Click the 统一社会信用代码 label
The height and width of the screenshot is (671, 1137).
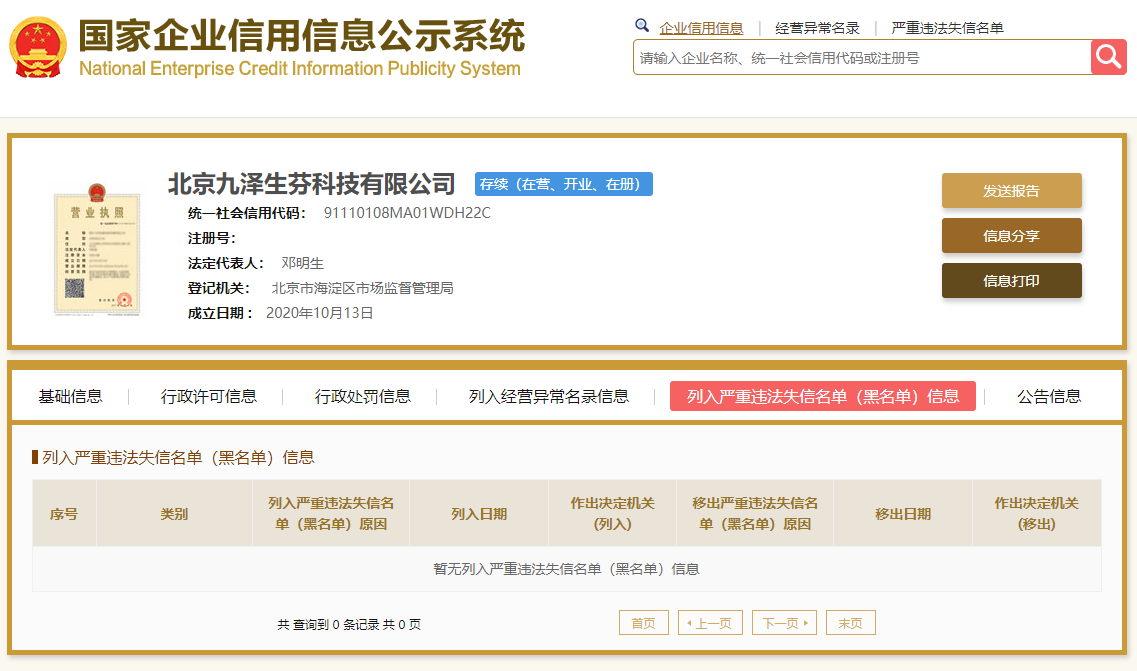click(x=247, y=213)
